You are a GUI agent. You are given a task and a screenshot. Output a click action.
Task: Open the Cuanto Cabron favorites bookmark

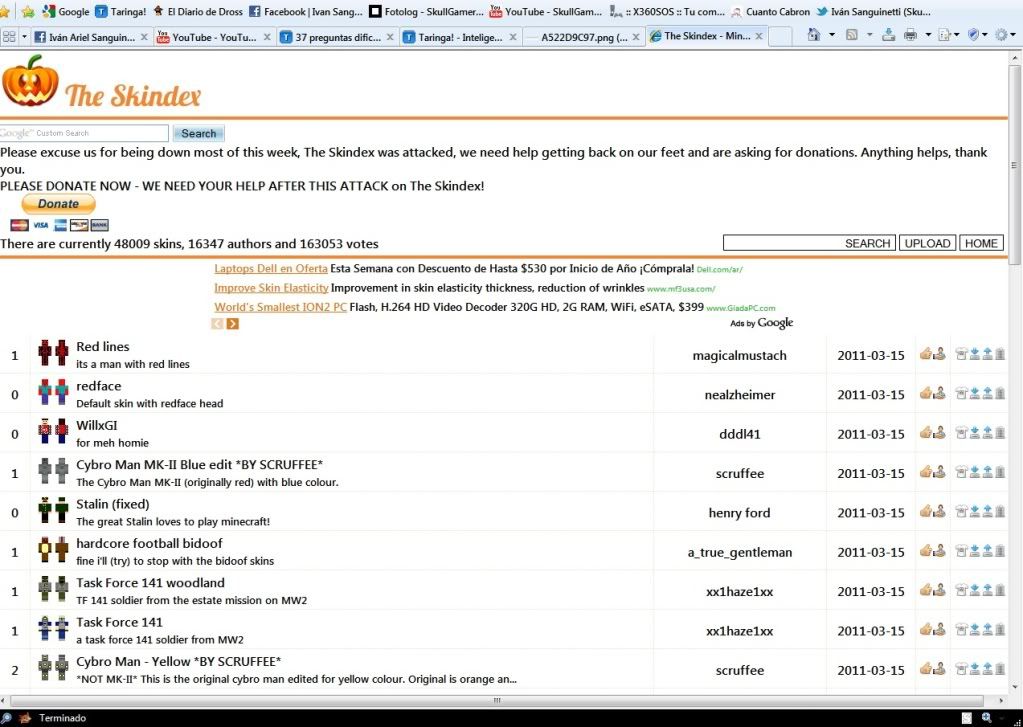[x=770, y=12]
